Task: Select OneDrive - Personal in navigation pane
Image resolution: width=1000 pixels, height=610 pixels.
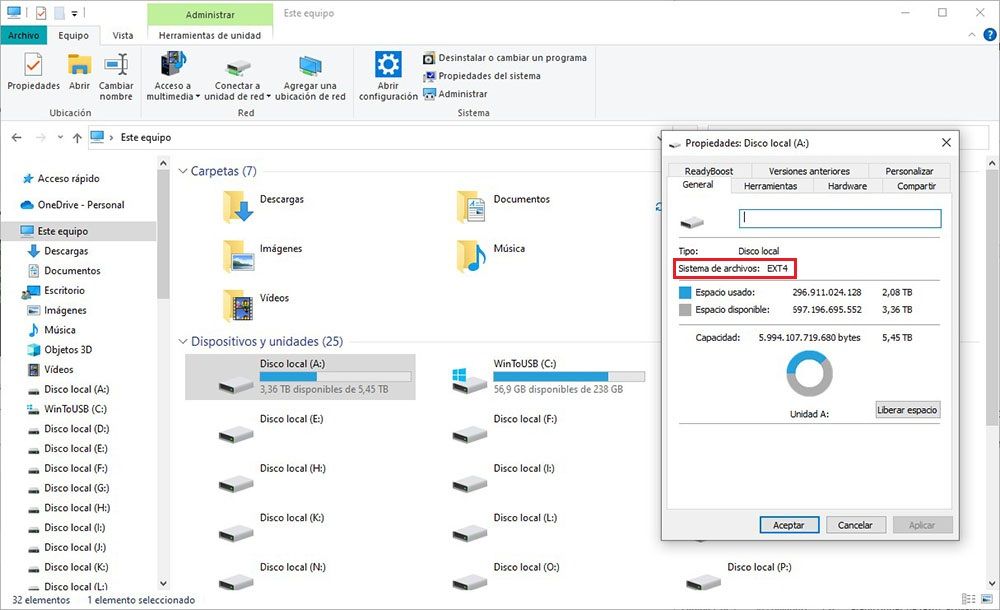Action: point(80,205)
